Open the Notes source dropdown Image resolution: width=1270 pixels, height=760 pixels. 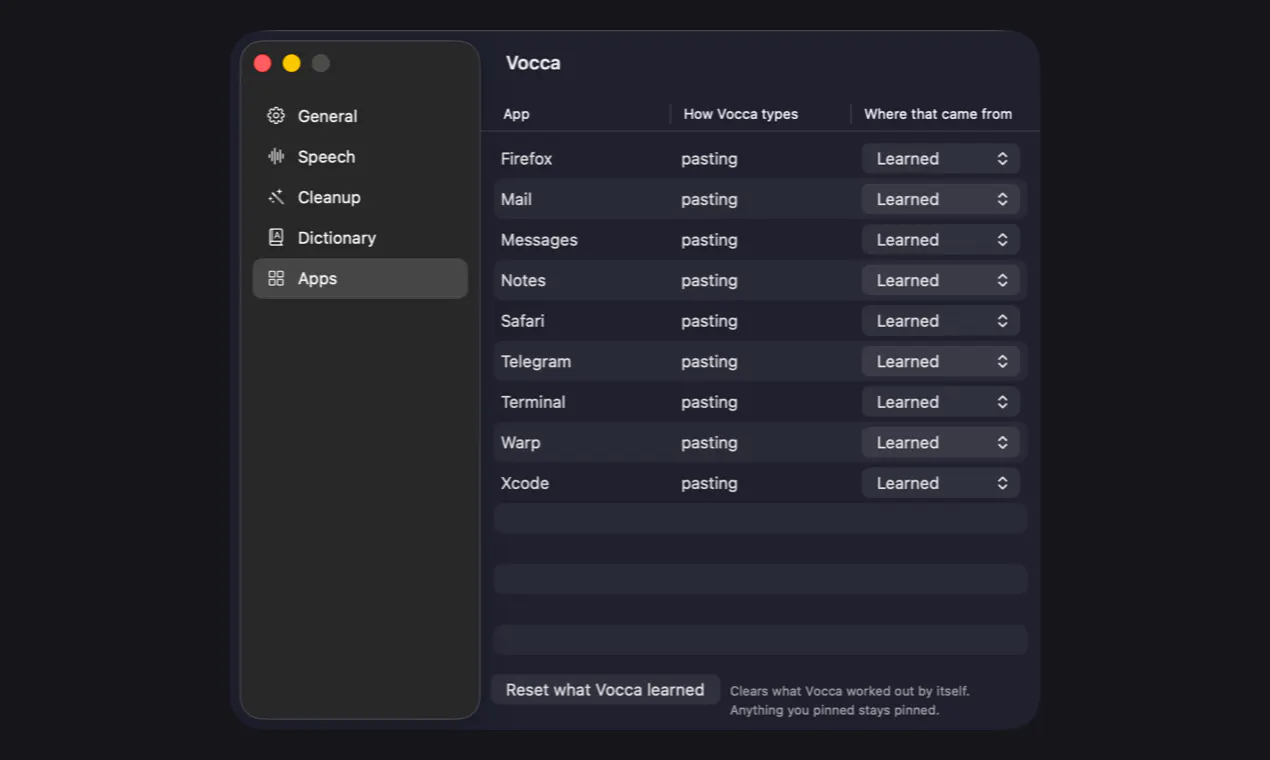click(x=941, y=280)
